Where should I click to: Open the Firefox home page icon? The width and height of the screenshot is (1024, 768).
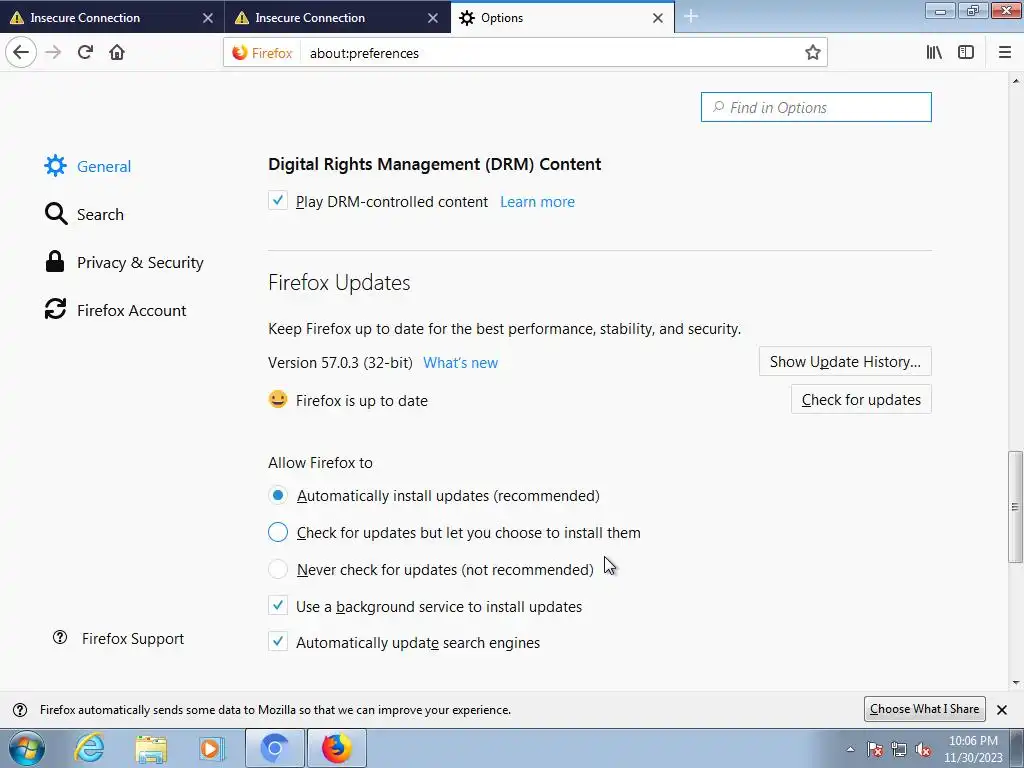(117, 52)
